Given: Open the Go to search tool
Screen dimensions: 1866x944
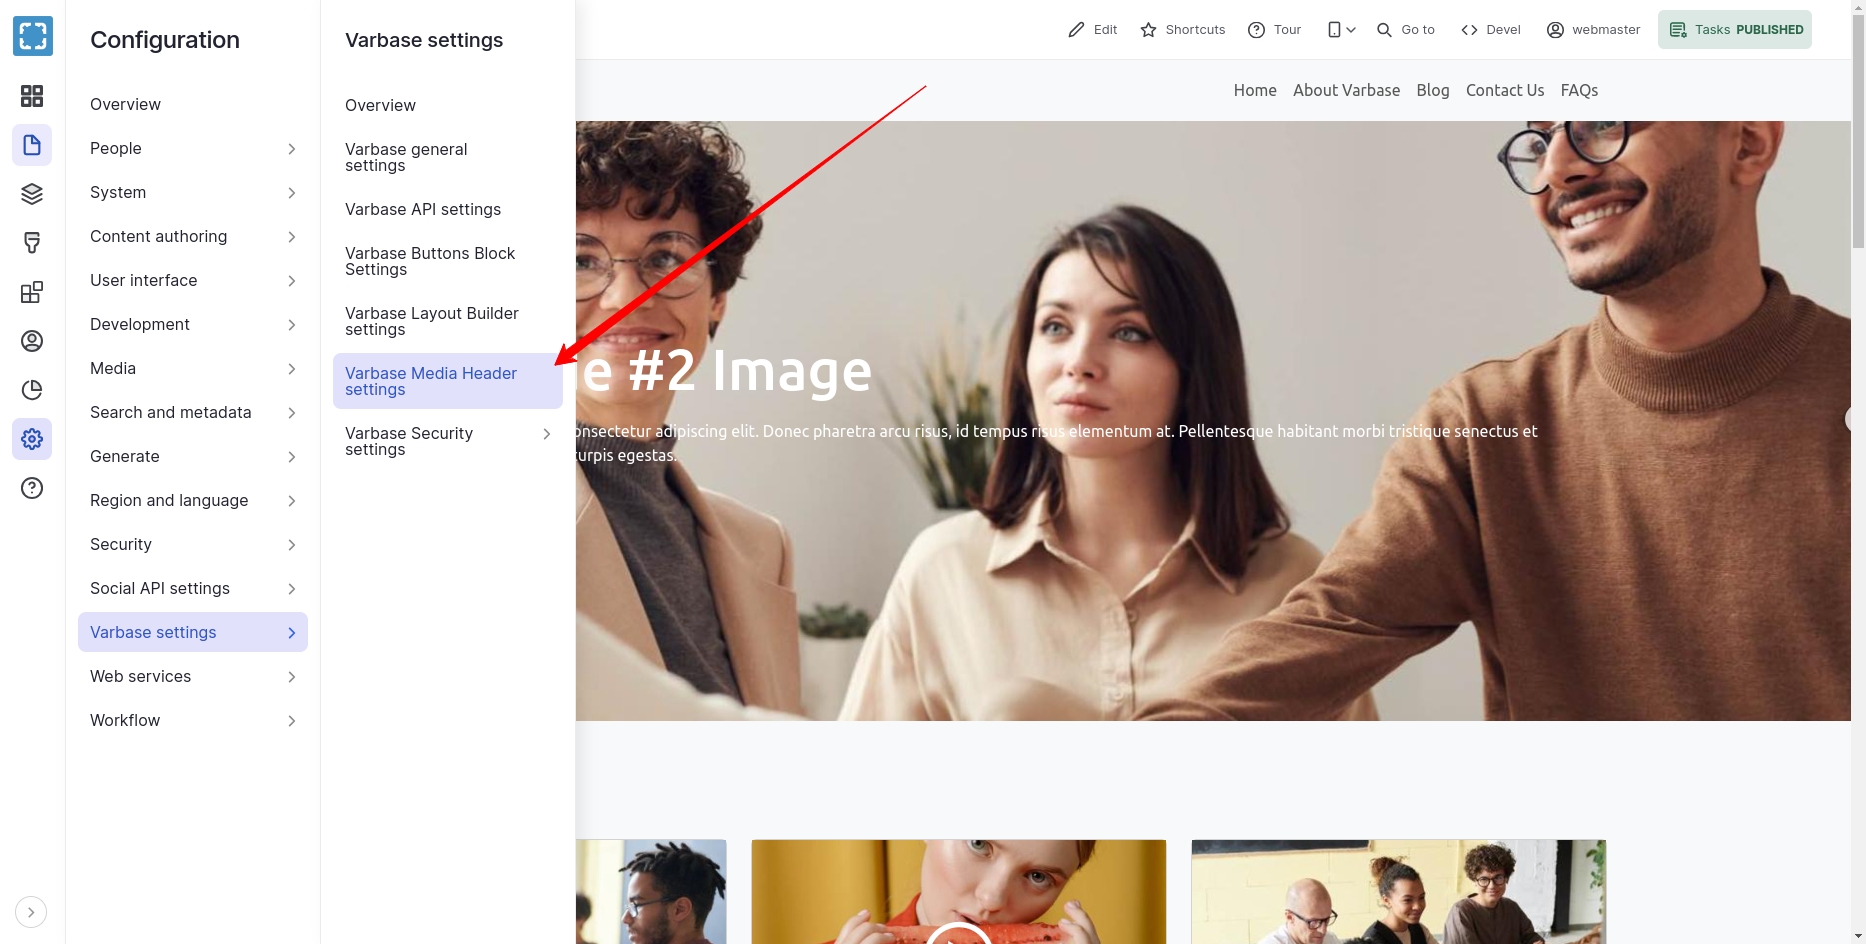Looking at the screenshot, I should (1405, 30).
